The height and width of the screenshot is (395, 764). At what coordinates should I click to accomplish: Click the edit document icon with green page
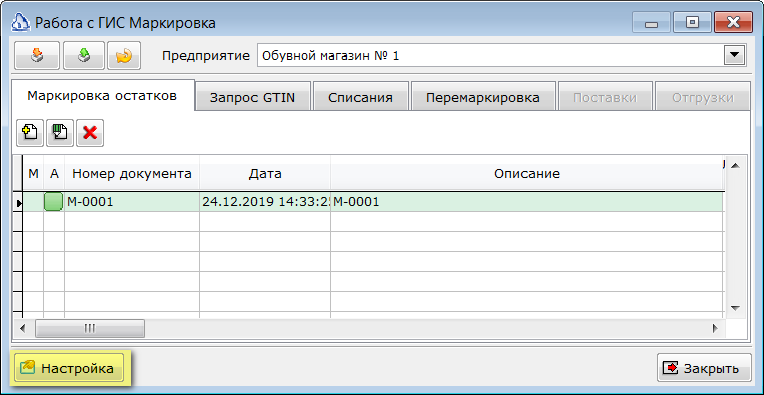coord(60,132)
